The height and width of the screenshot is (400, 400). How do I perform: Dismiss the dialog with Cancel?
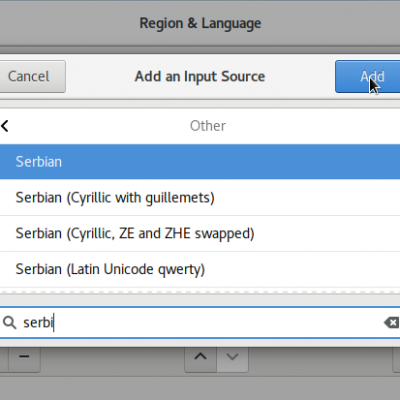click(33, 77)
